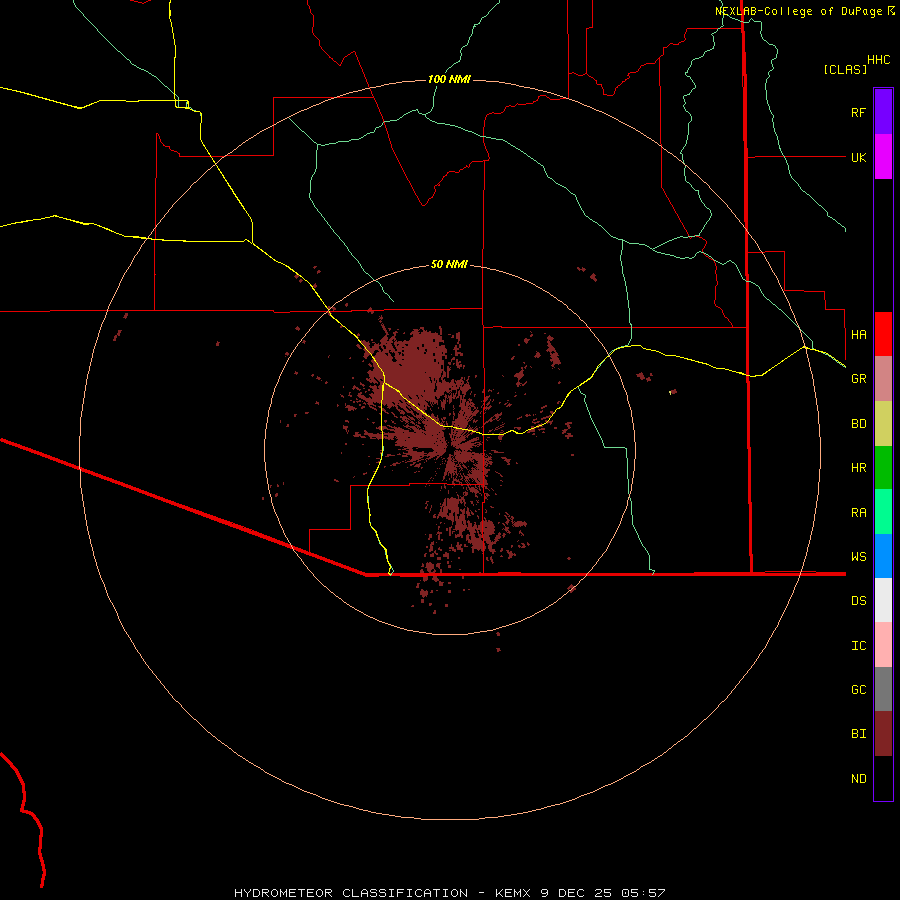
Task: Click the RF legend label
Action: tap(859, 112)
